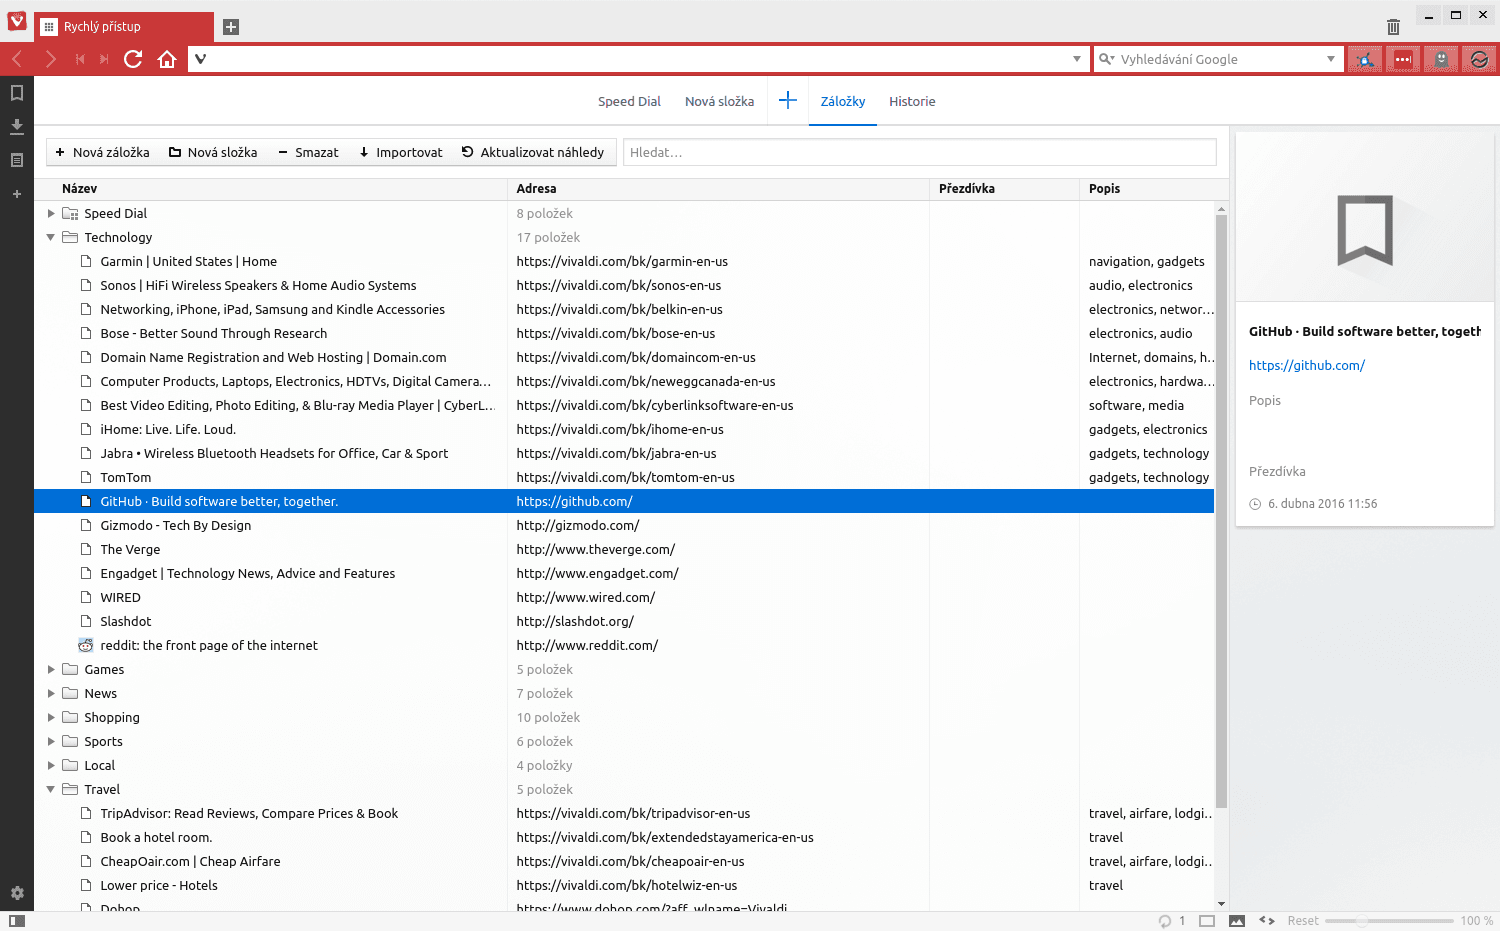Toggle image loading in the status bar
1500x931 pixels.
[1237, 920]
